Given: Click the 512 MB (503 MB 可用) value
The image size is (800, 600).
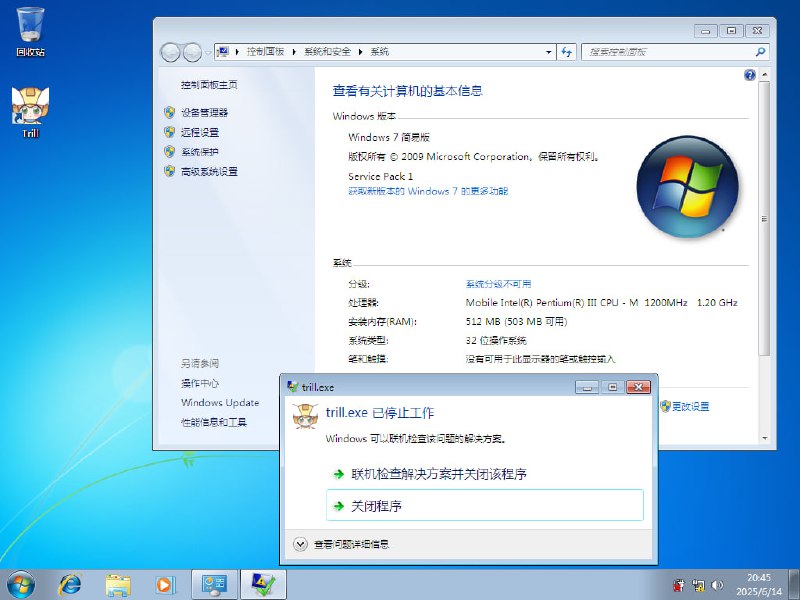Looking at the screenshot, I should 516,321.
